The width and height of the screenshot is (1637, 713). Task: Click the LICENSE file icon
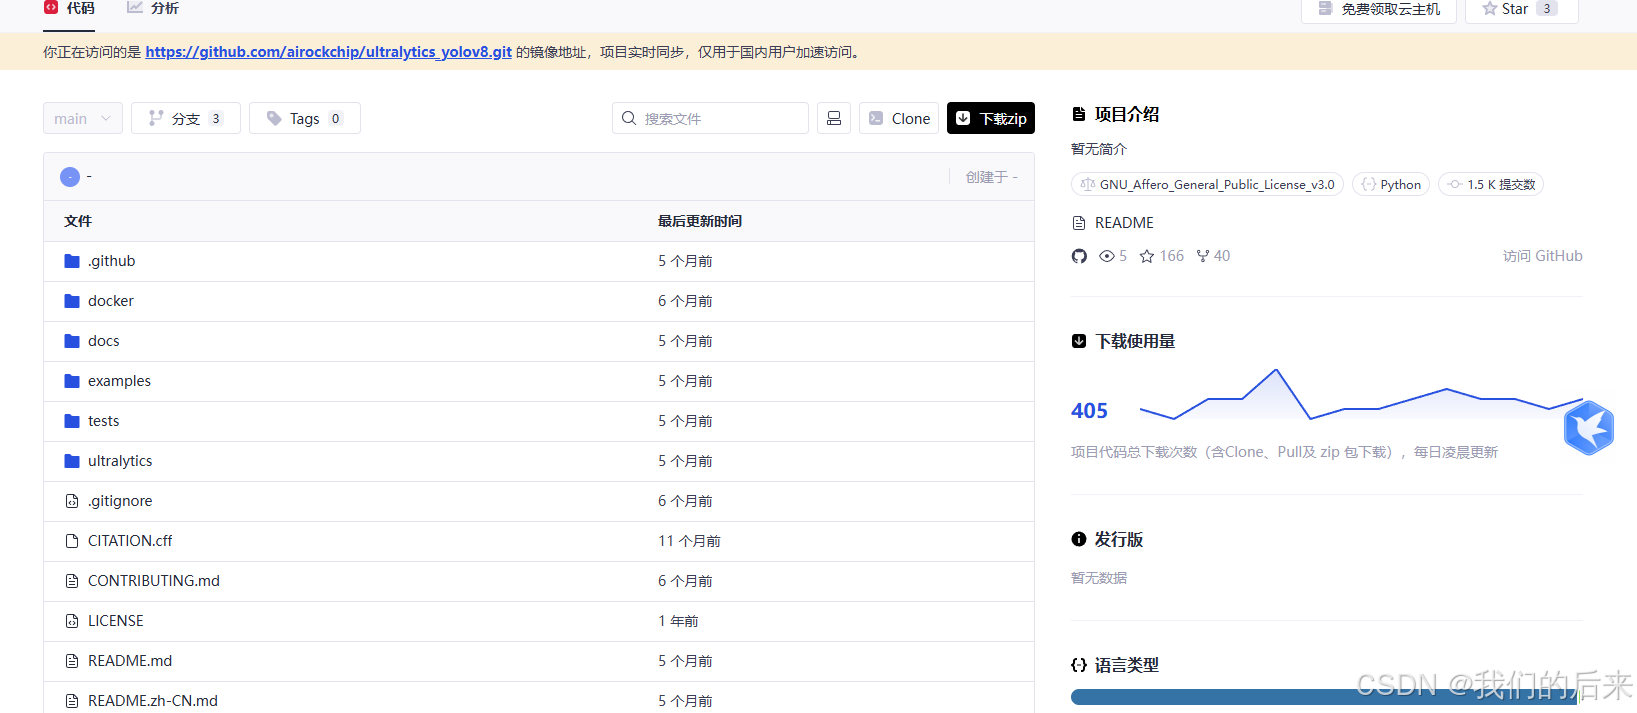[x=72, y=621]
